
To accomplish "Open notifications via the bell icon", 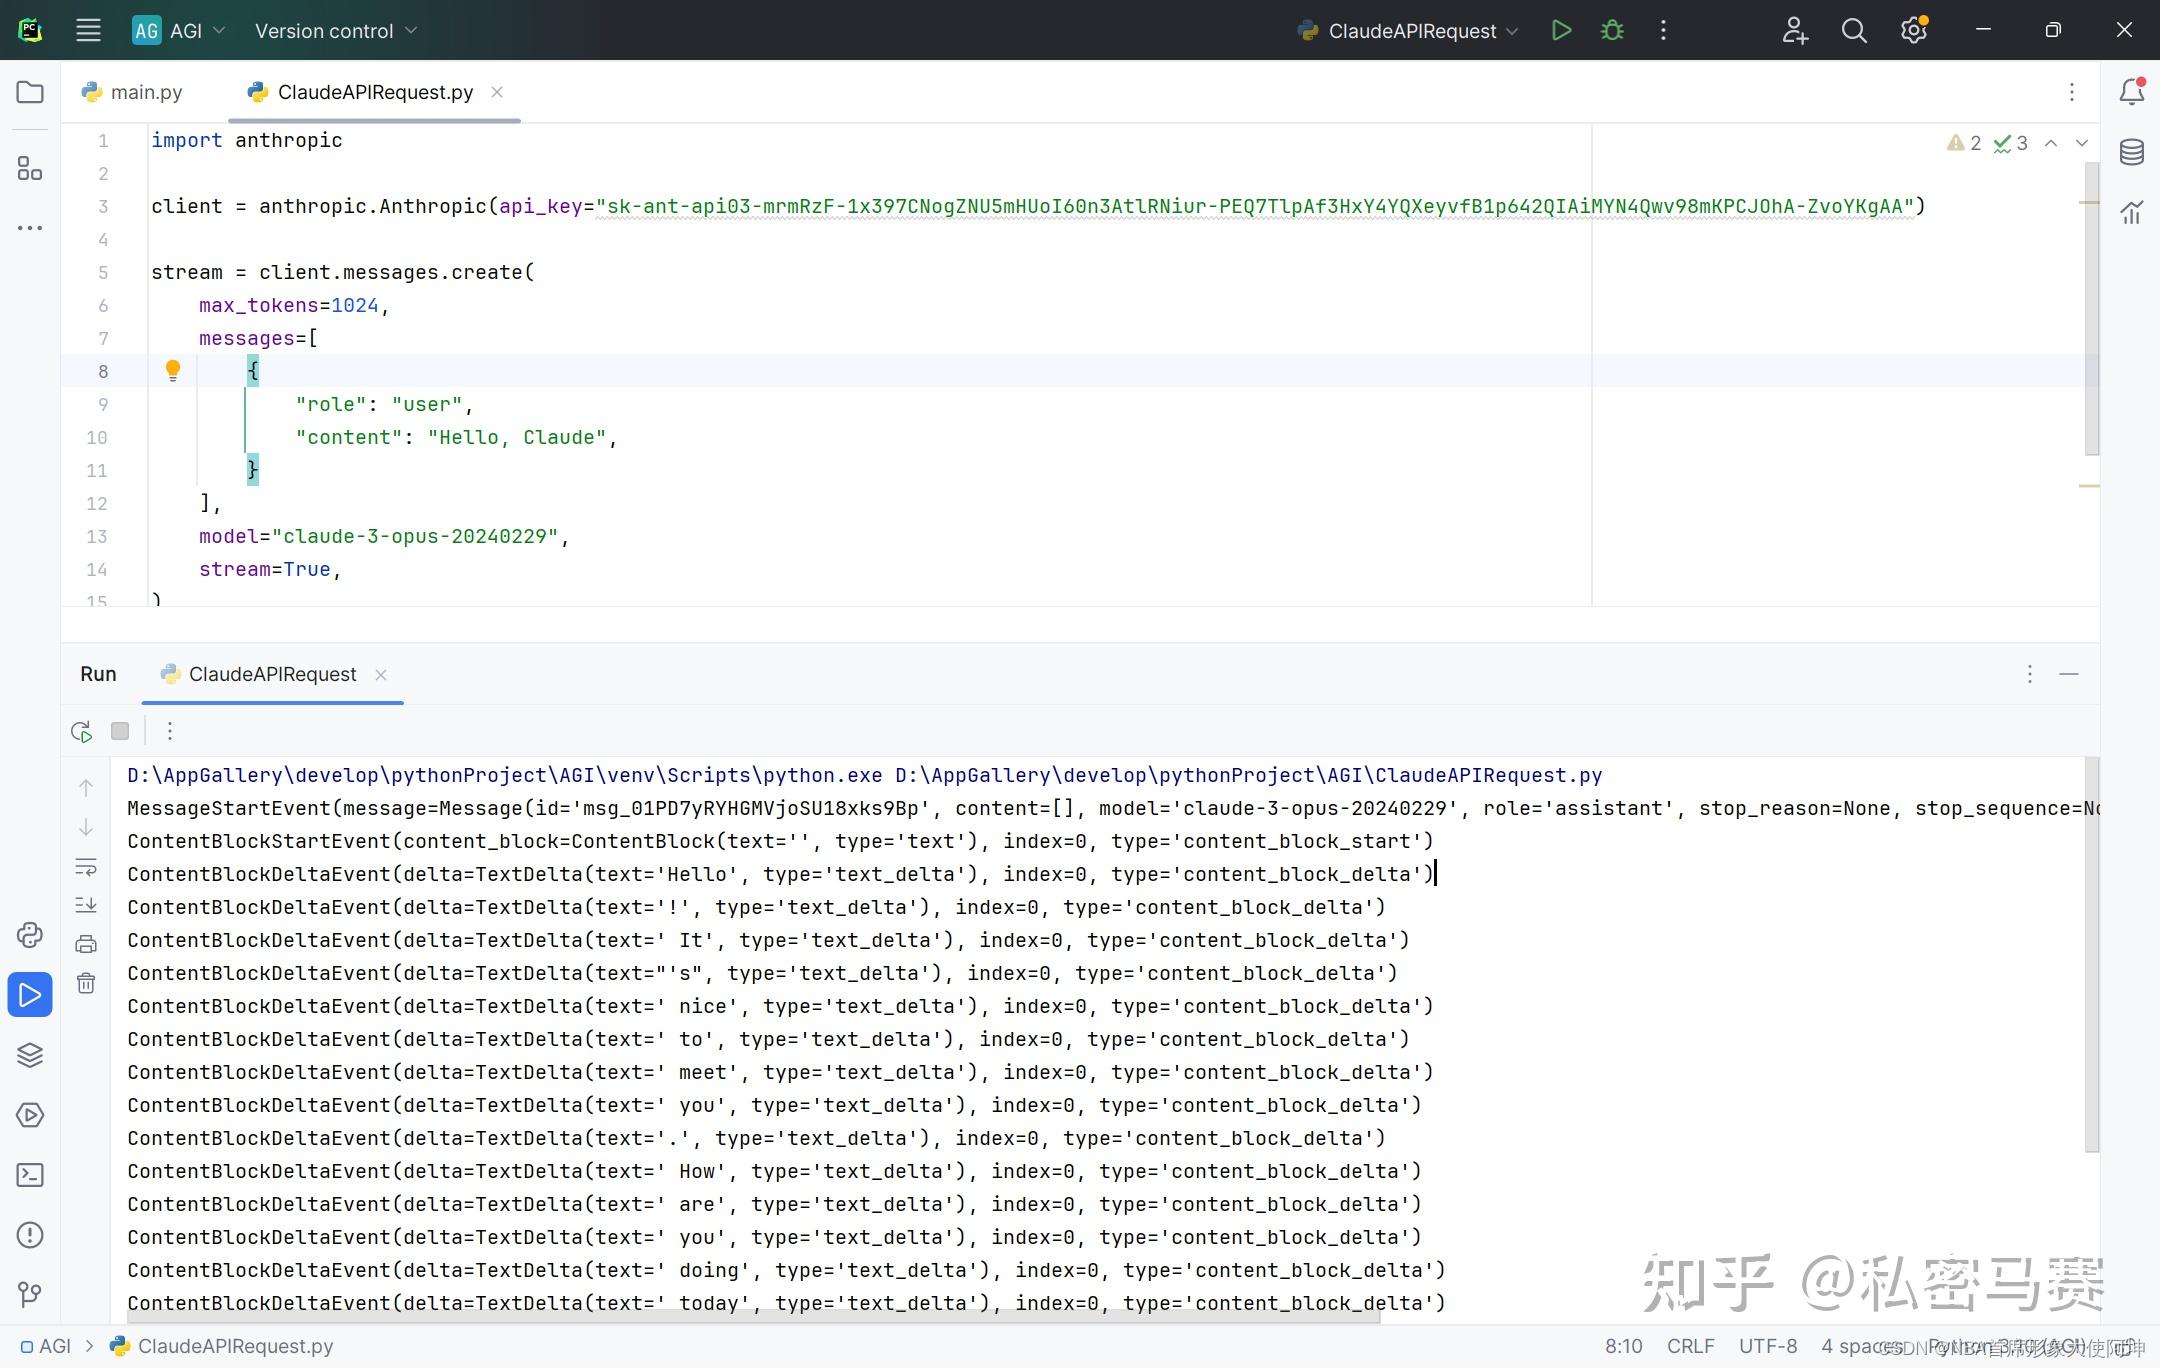I will tap(2130, 90).
